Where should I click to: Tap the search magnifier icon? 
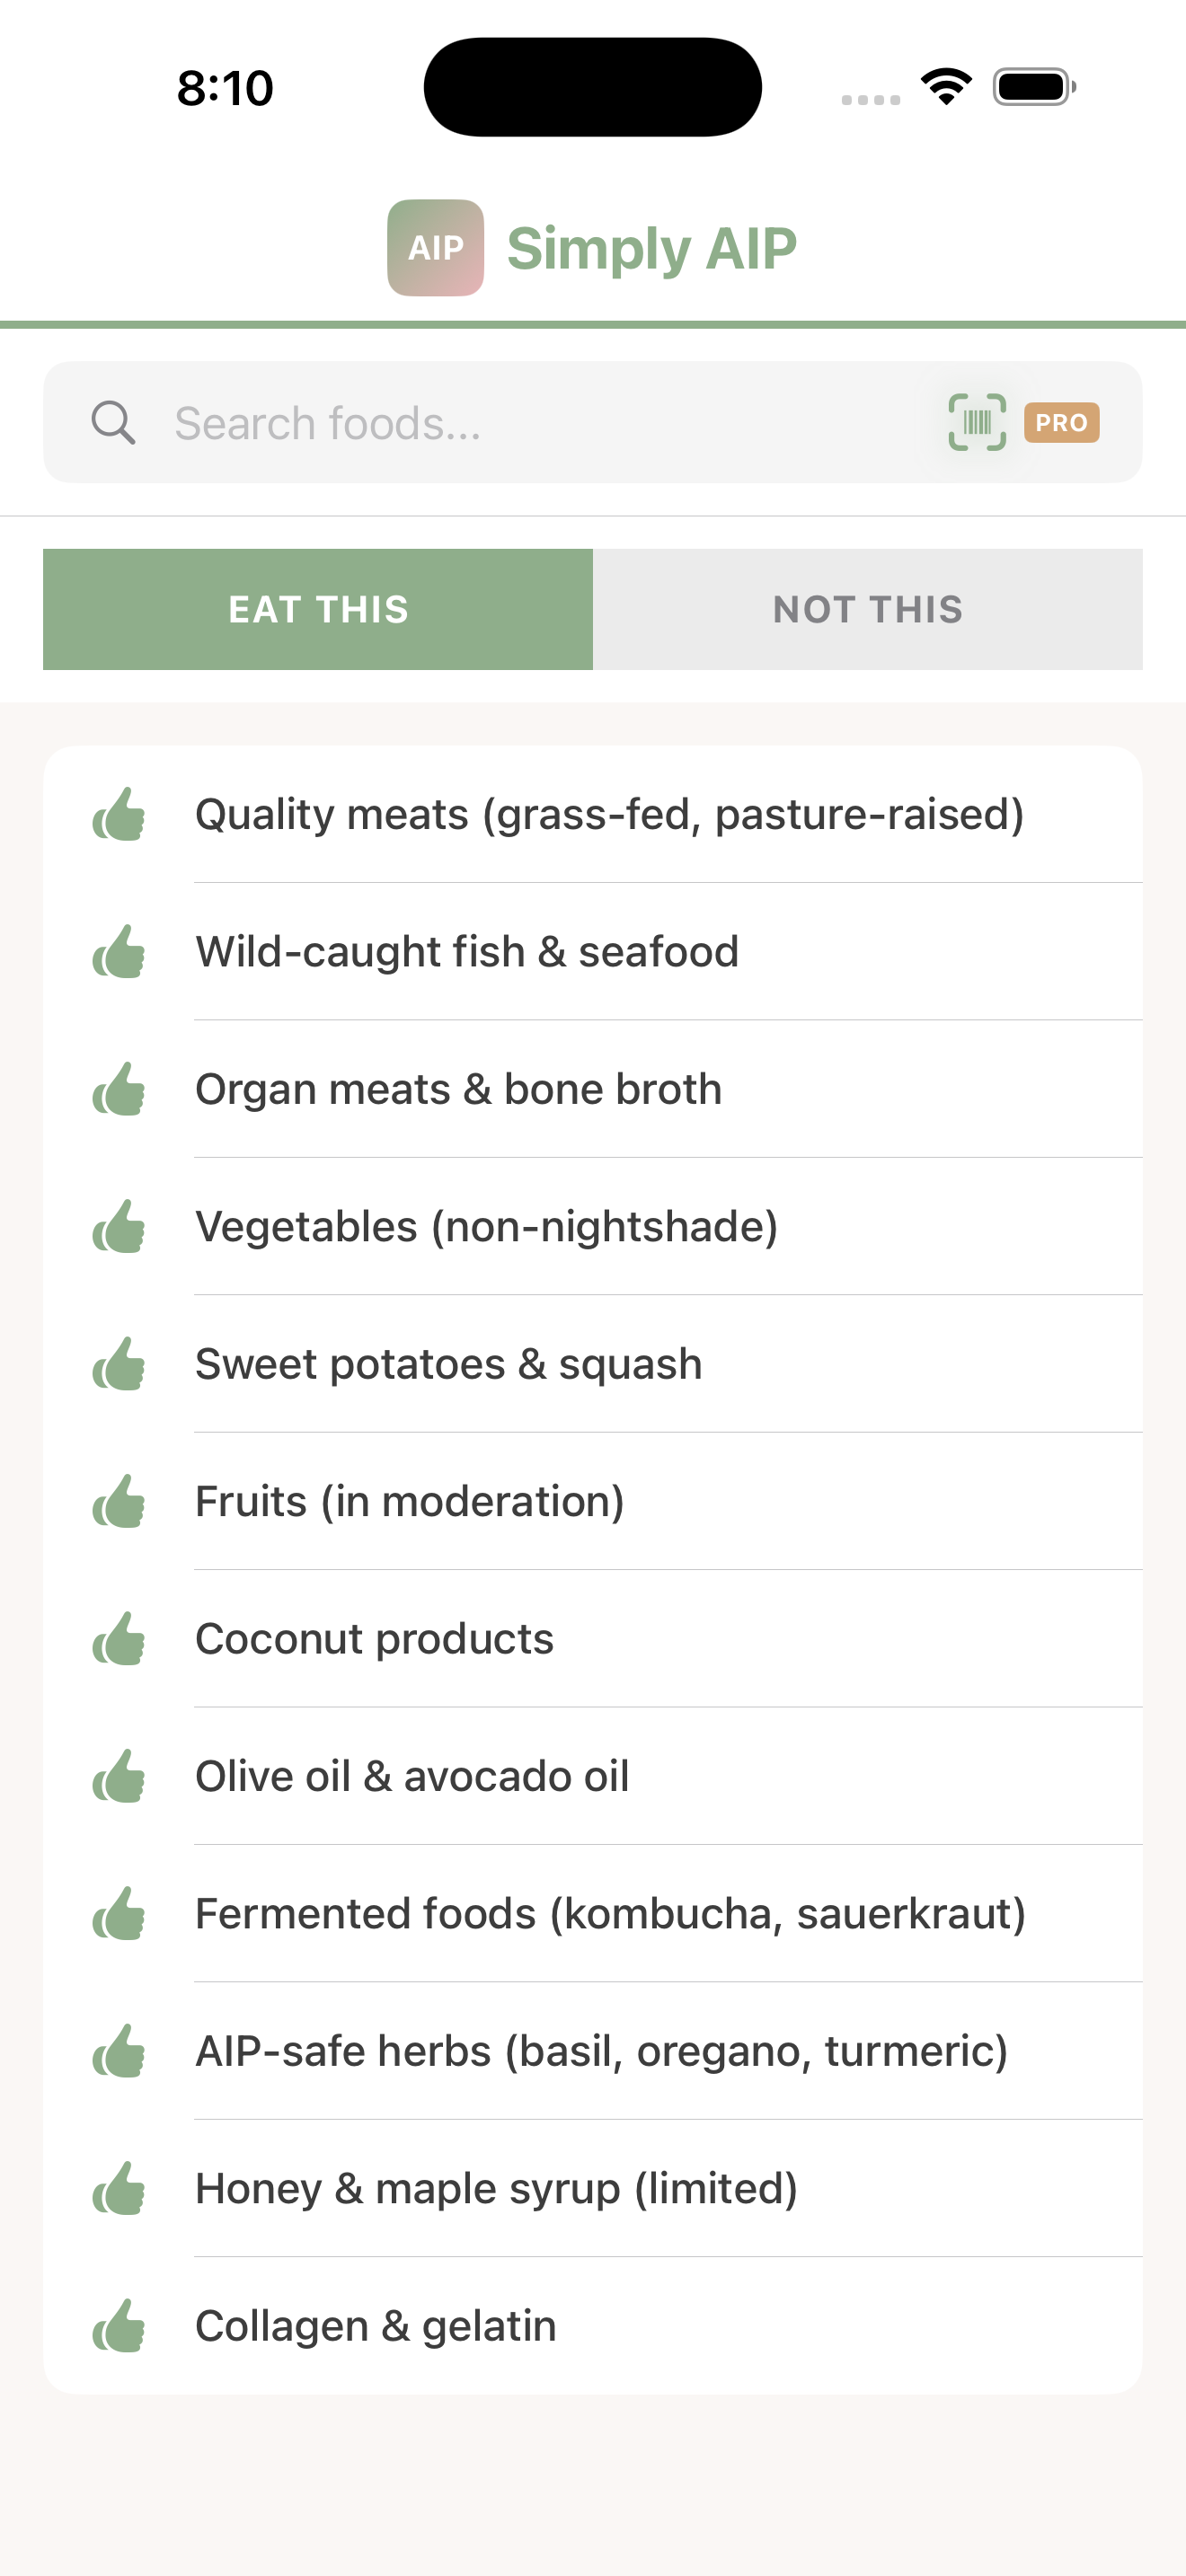(x=113, y=422)
